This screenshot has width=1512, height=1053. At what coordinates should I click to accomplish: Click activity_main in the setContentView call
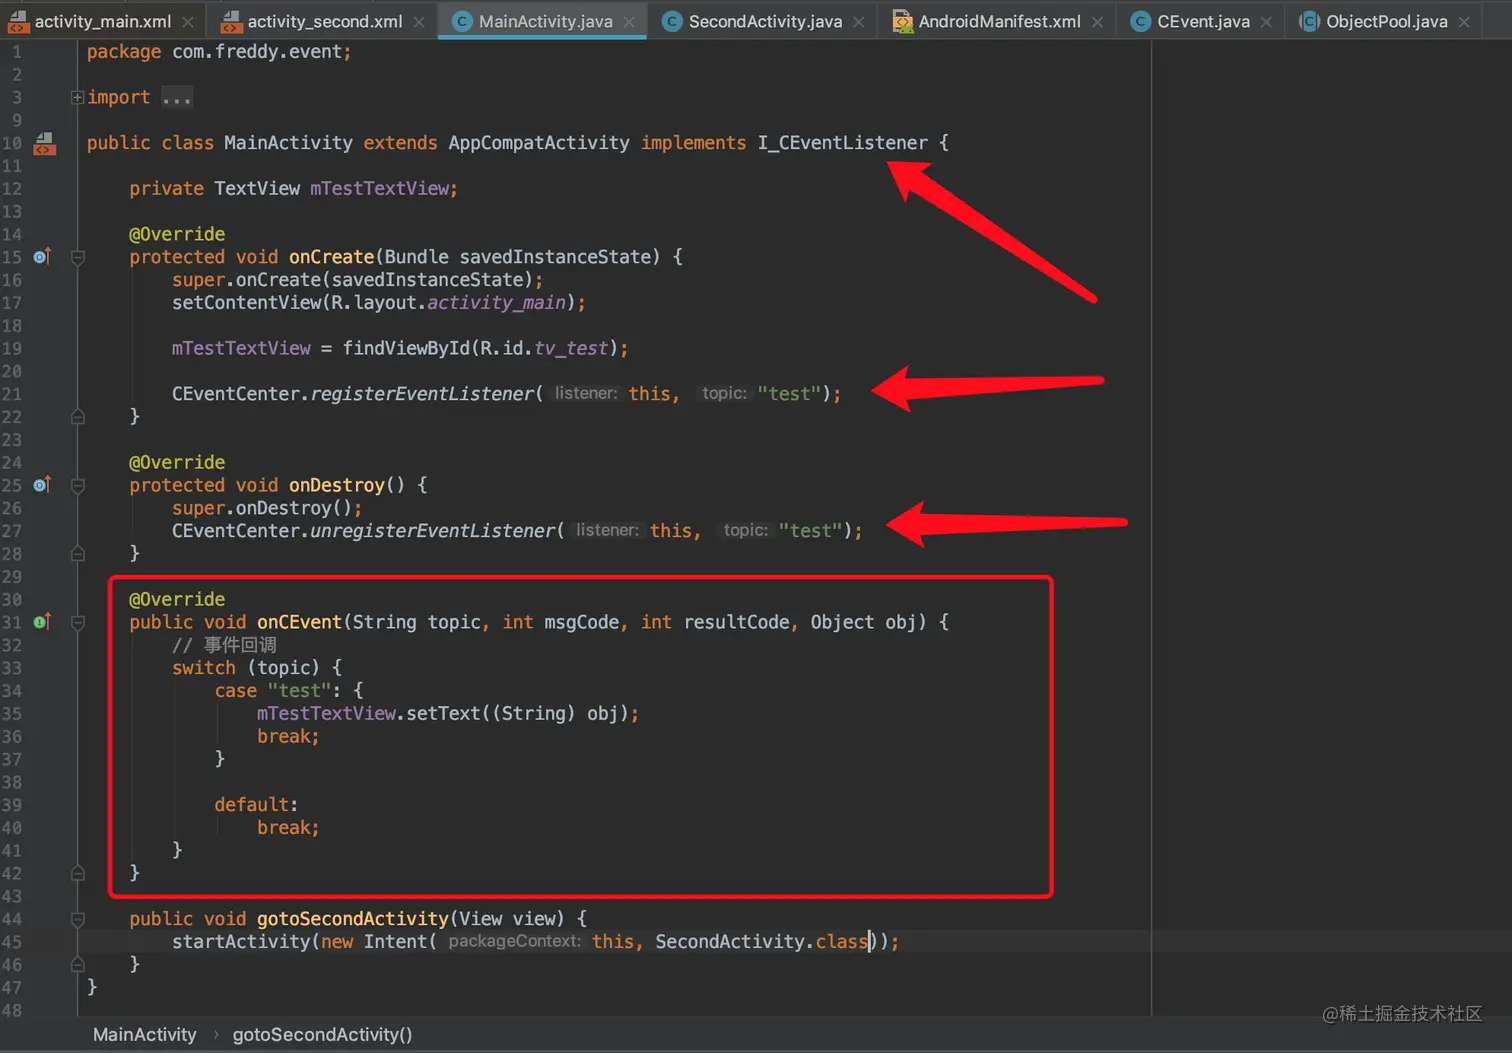[x=496, y=303]
